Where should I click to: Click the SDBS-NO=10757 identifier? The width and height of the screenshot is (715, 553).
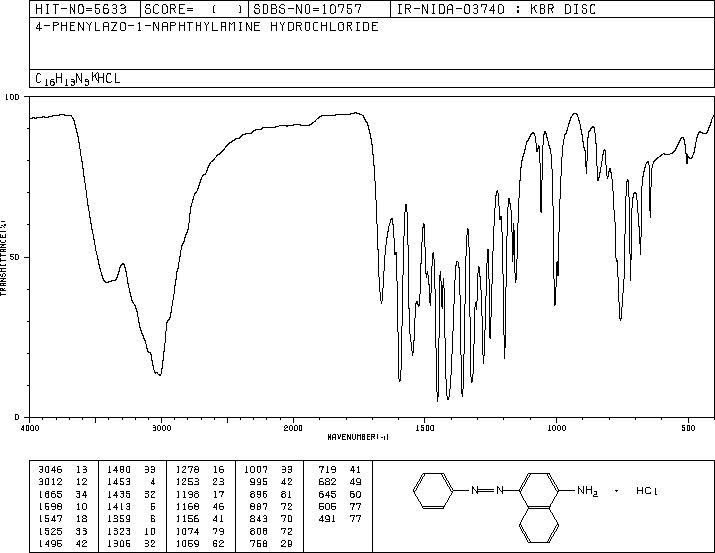308,9
